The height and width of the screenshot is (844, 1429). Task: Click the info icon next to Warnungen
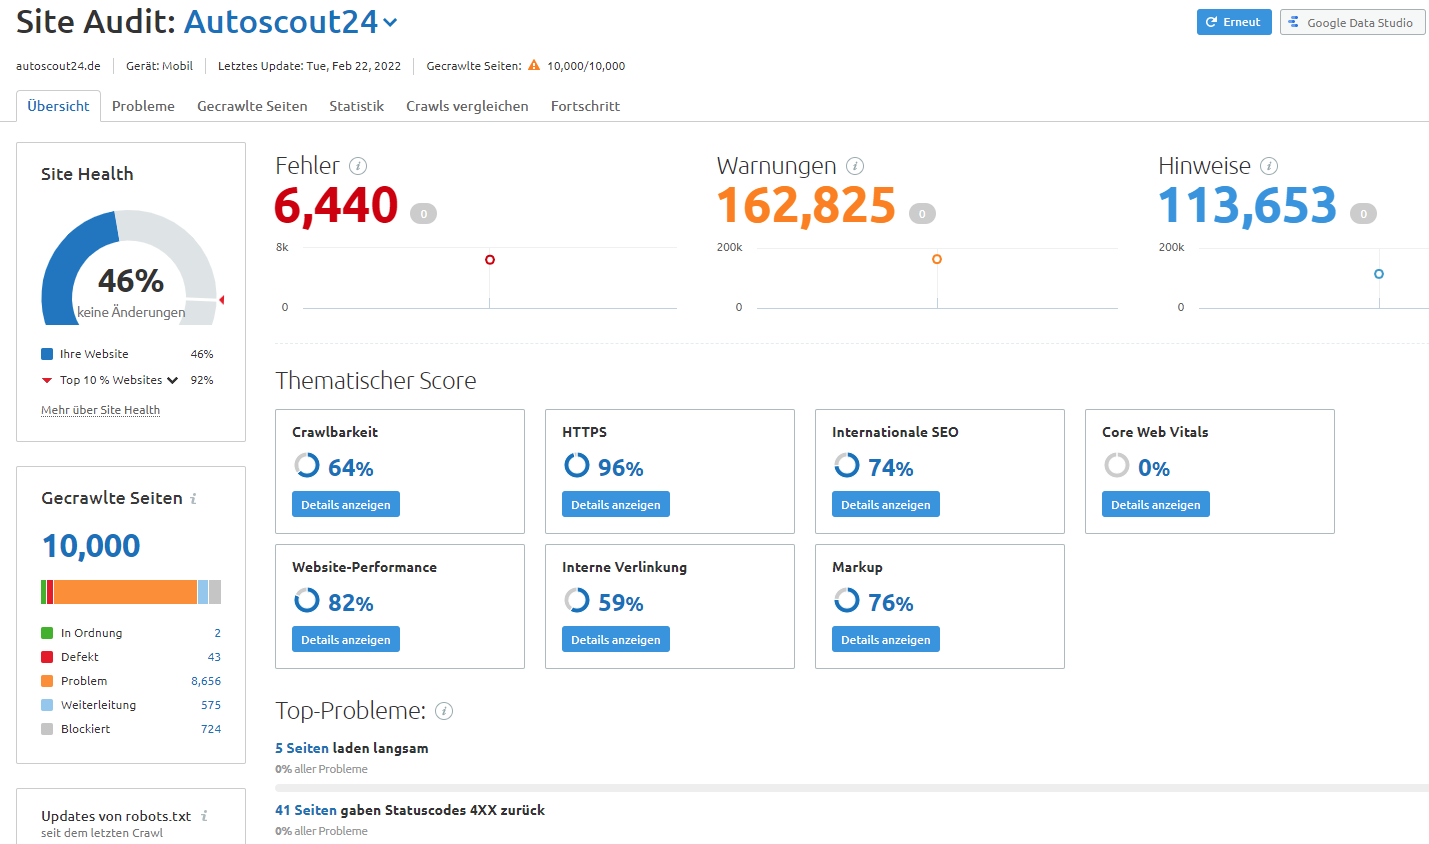855,166
